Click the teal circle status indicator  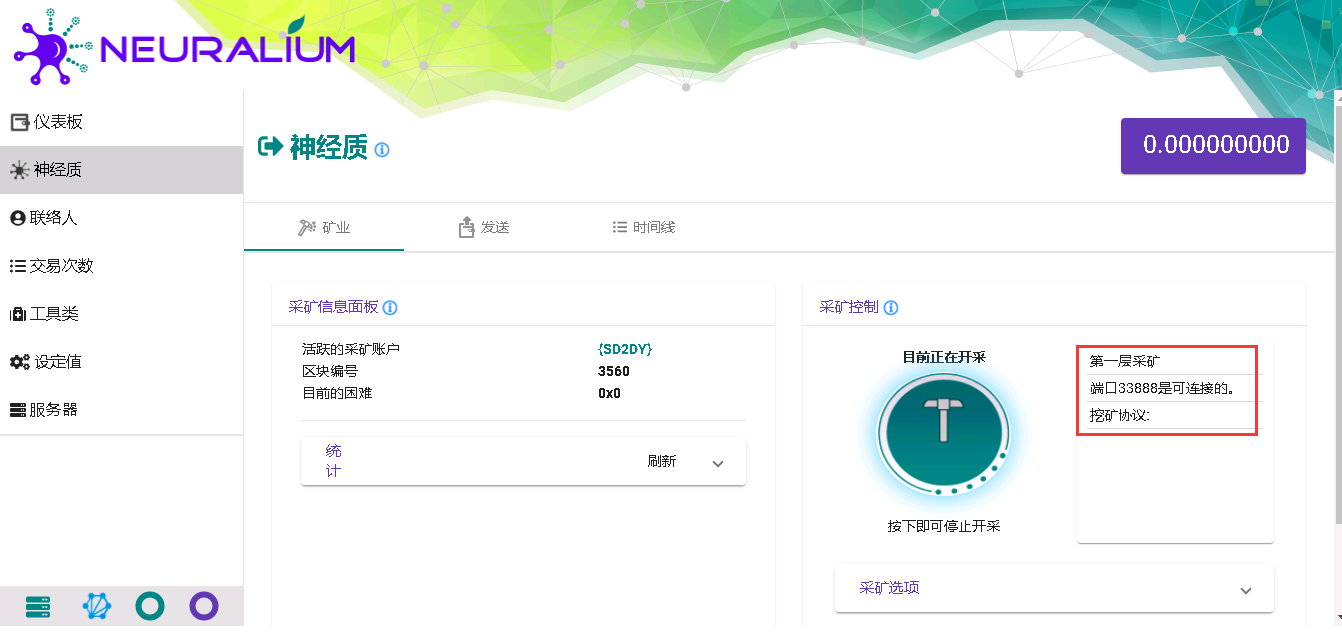[x=150, y=606]
